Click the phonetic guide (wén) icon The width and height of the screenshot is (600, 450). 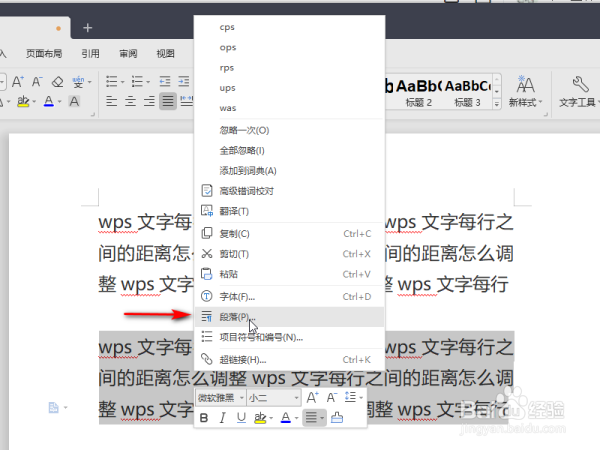[78, 82]
